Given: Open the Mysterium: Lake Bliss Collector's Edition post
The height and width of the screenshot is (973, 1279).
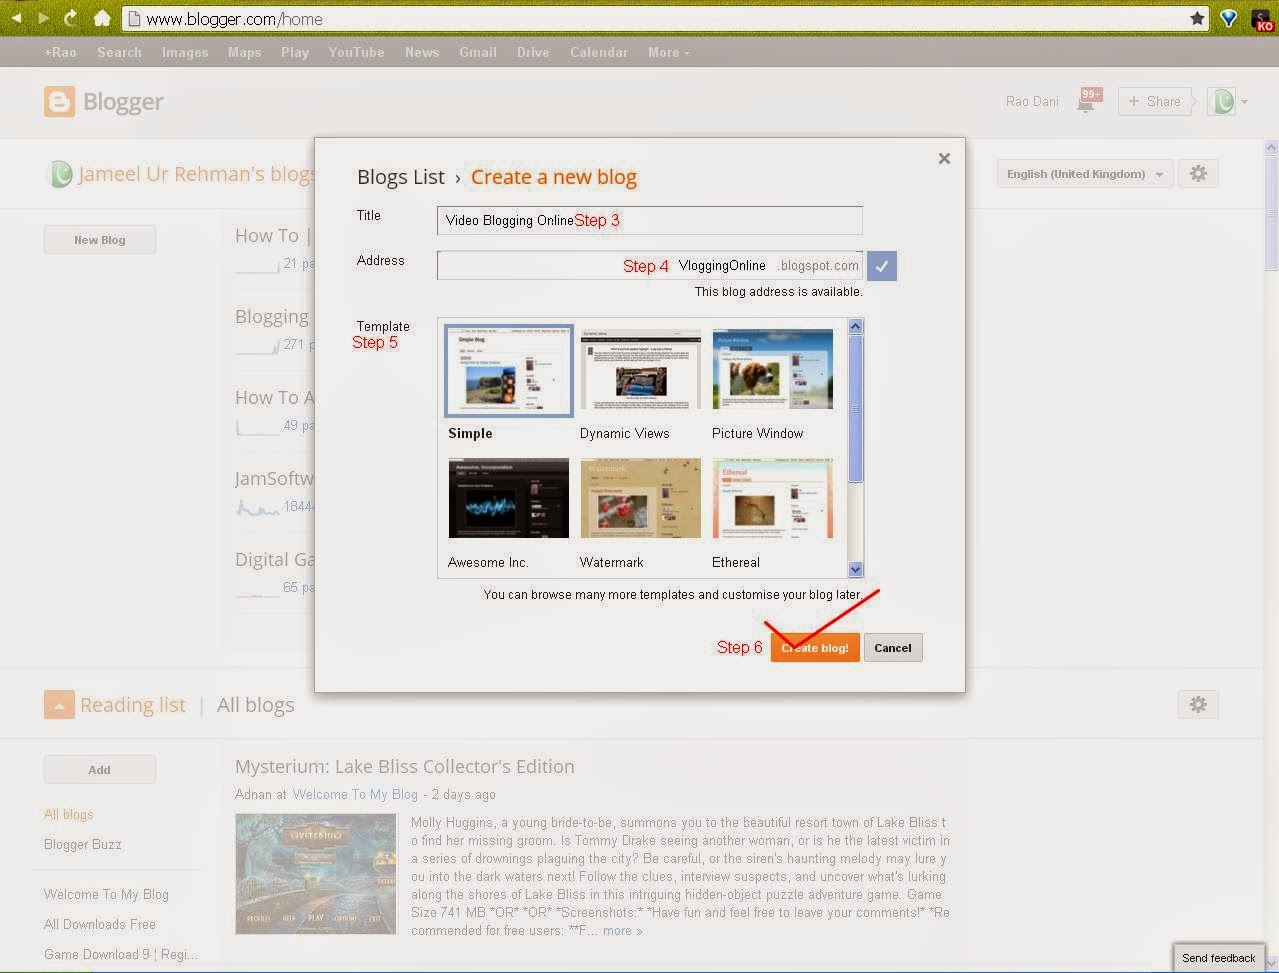Looking at the screenshot, I should point(405,767).
